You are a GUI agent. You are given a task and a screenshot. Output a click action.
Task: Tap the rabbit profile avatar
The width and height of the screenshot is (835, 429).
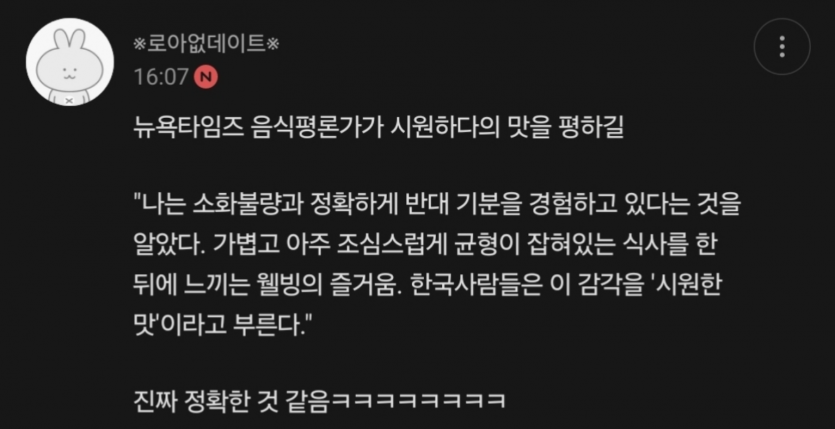point(69,62)
